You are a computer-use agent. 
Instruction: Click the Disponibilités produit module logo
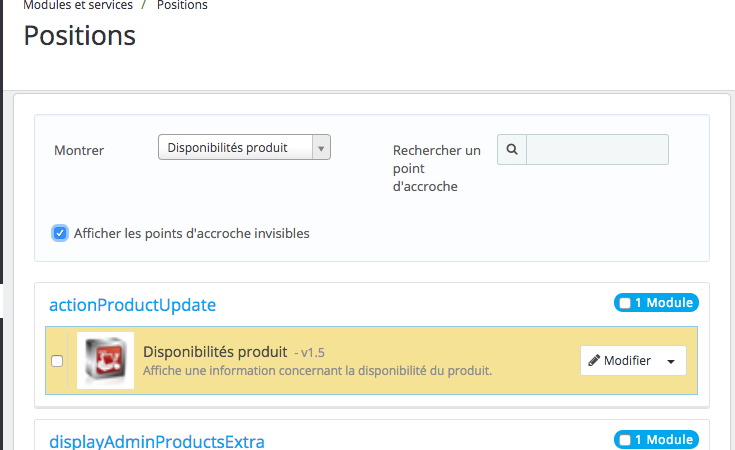click(105, 360)
